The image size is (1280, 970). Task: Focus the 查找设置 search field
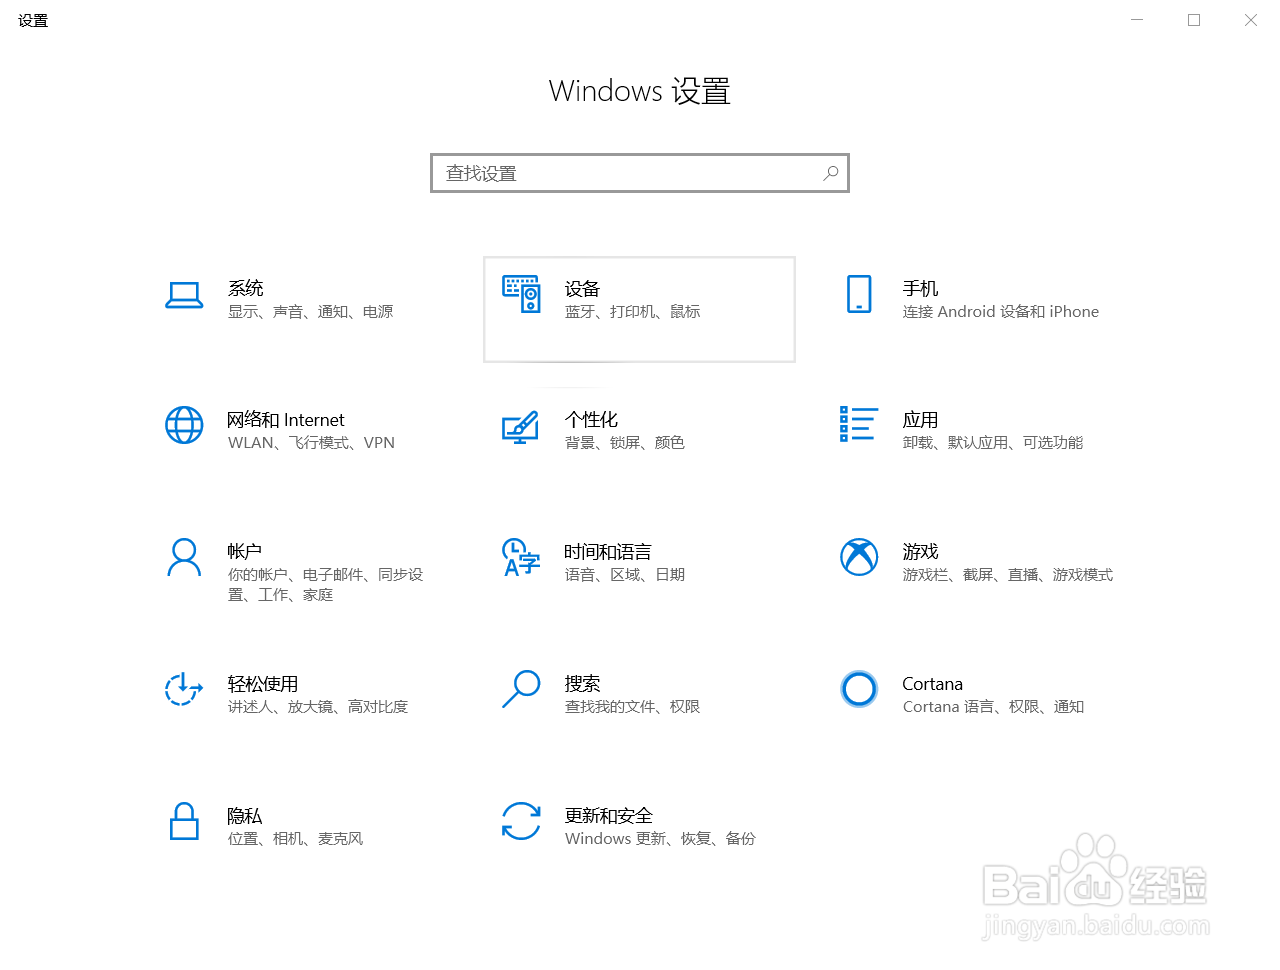click(640, 173)
